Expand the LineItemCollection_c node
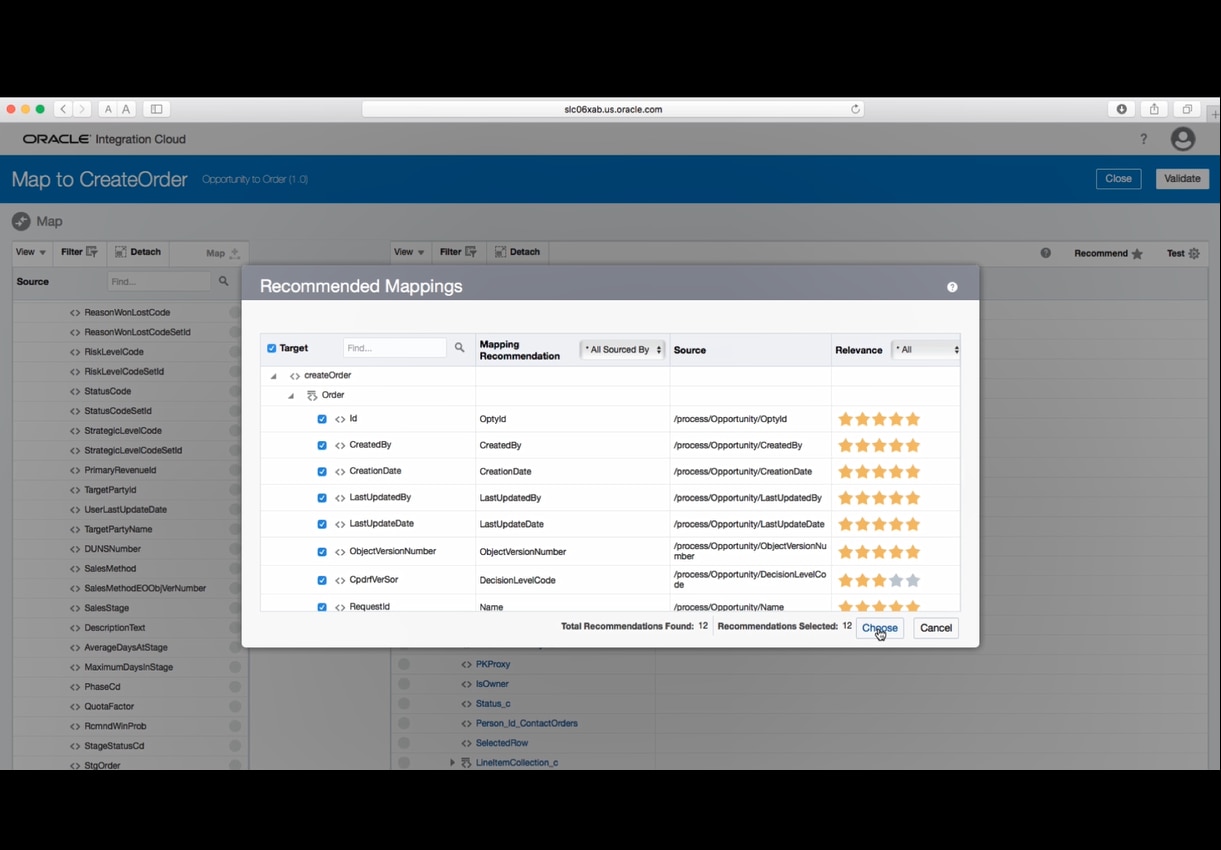This screenshot has height=850, width=1221. tap(452, 763)
